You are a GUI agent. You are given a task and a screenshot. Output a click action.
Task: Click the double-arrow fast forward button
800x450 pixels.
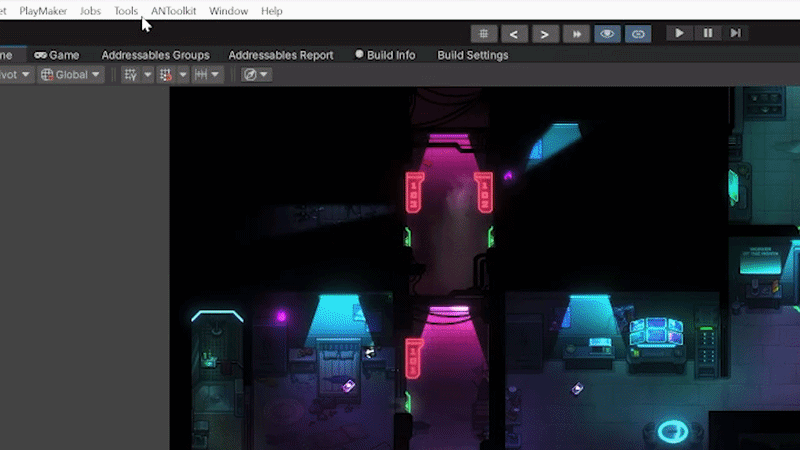[x=576, y=34]
